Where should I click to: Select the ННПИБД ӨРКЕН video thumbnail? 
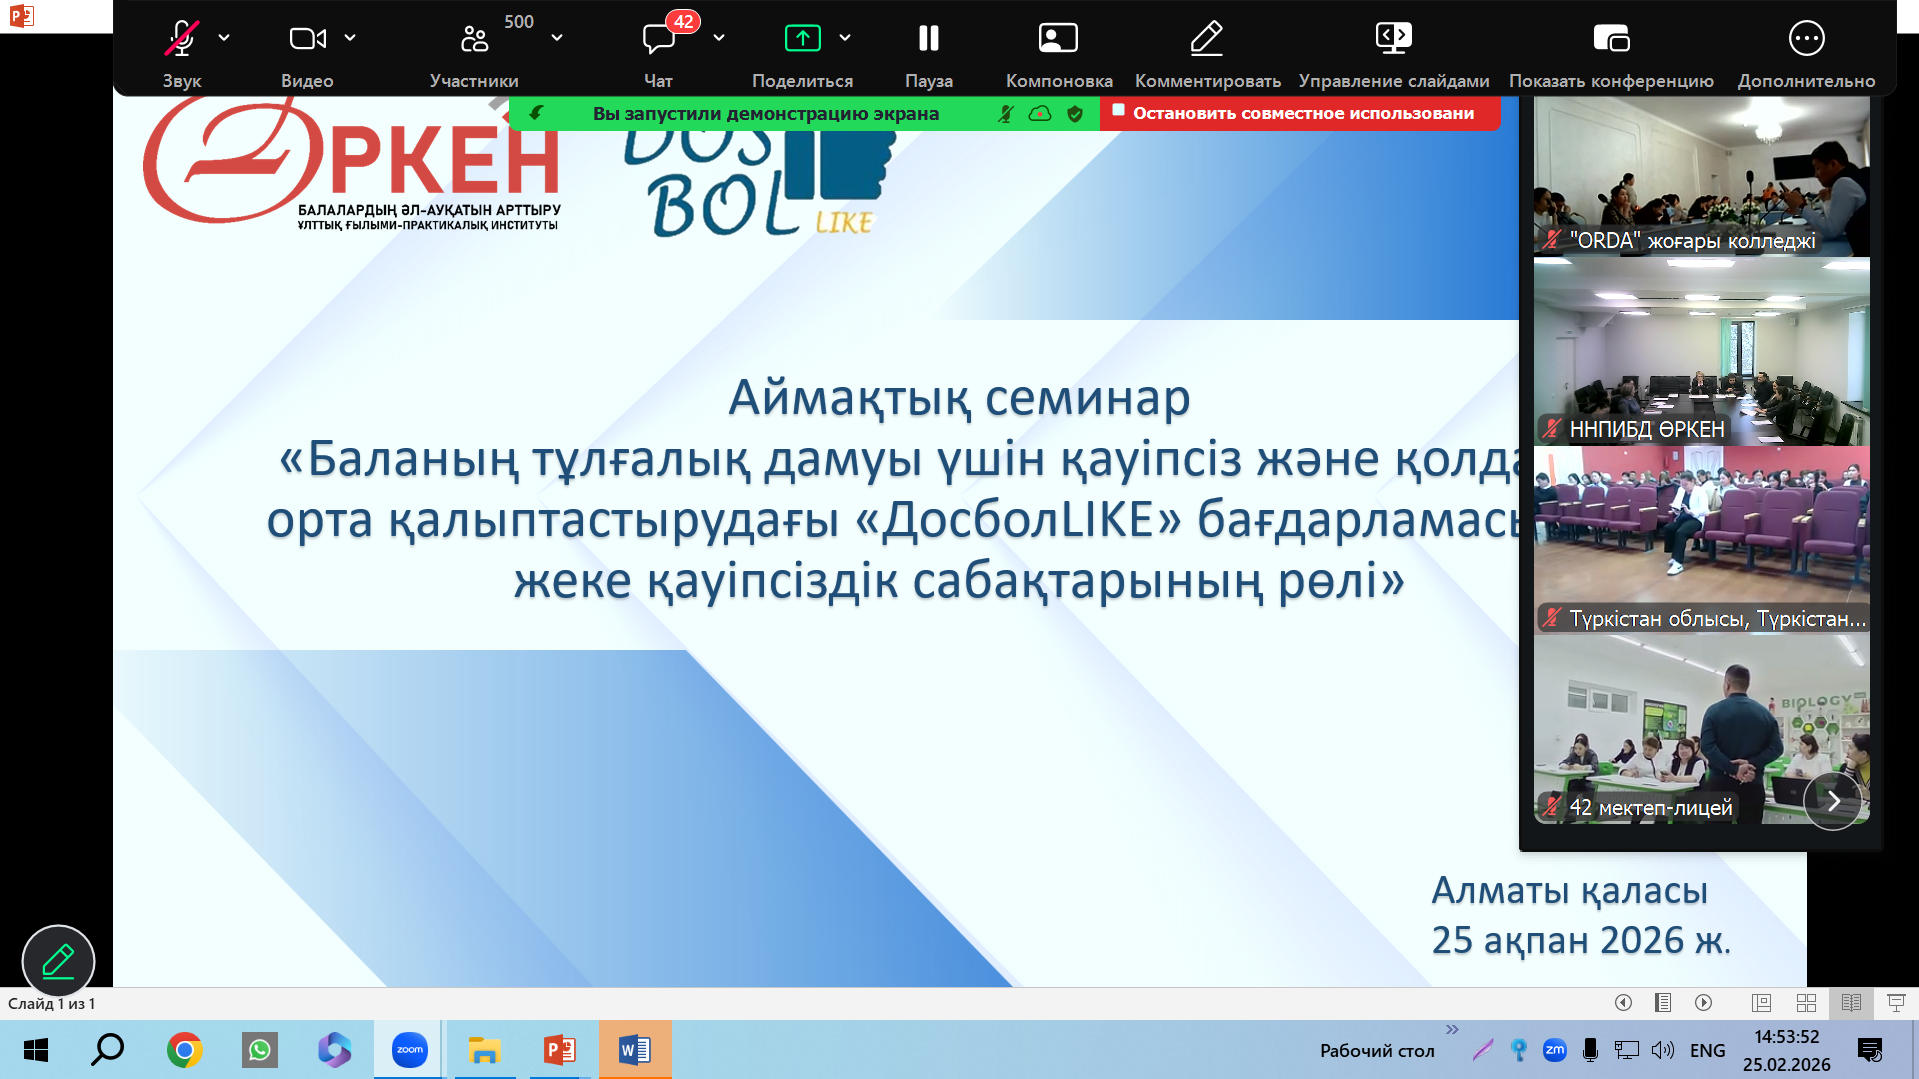[1701, 352]
